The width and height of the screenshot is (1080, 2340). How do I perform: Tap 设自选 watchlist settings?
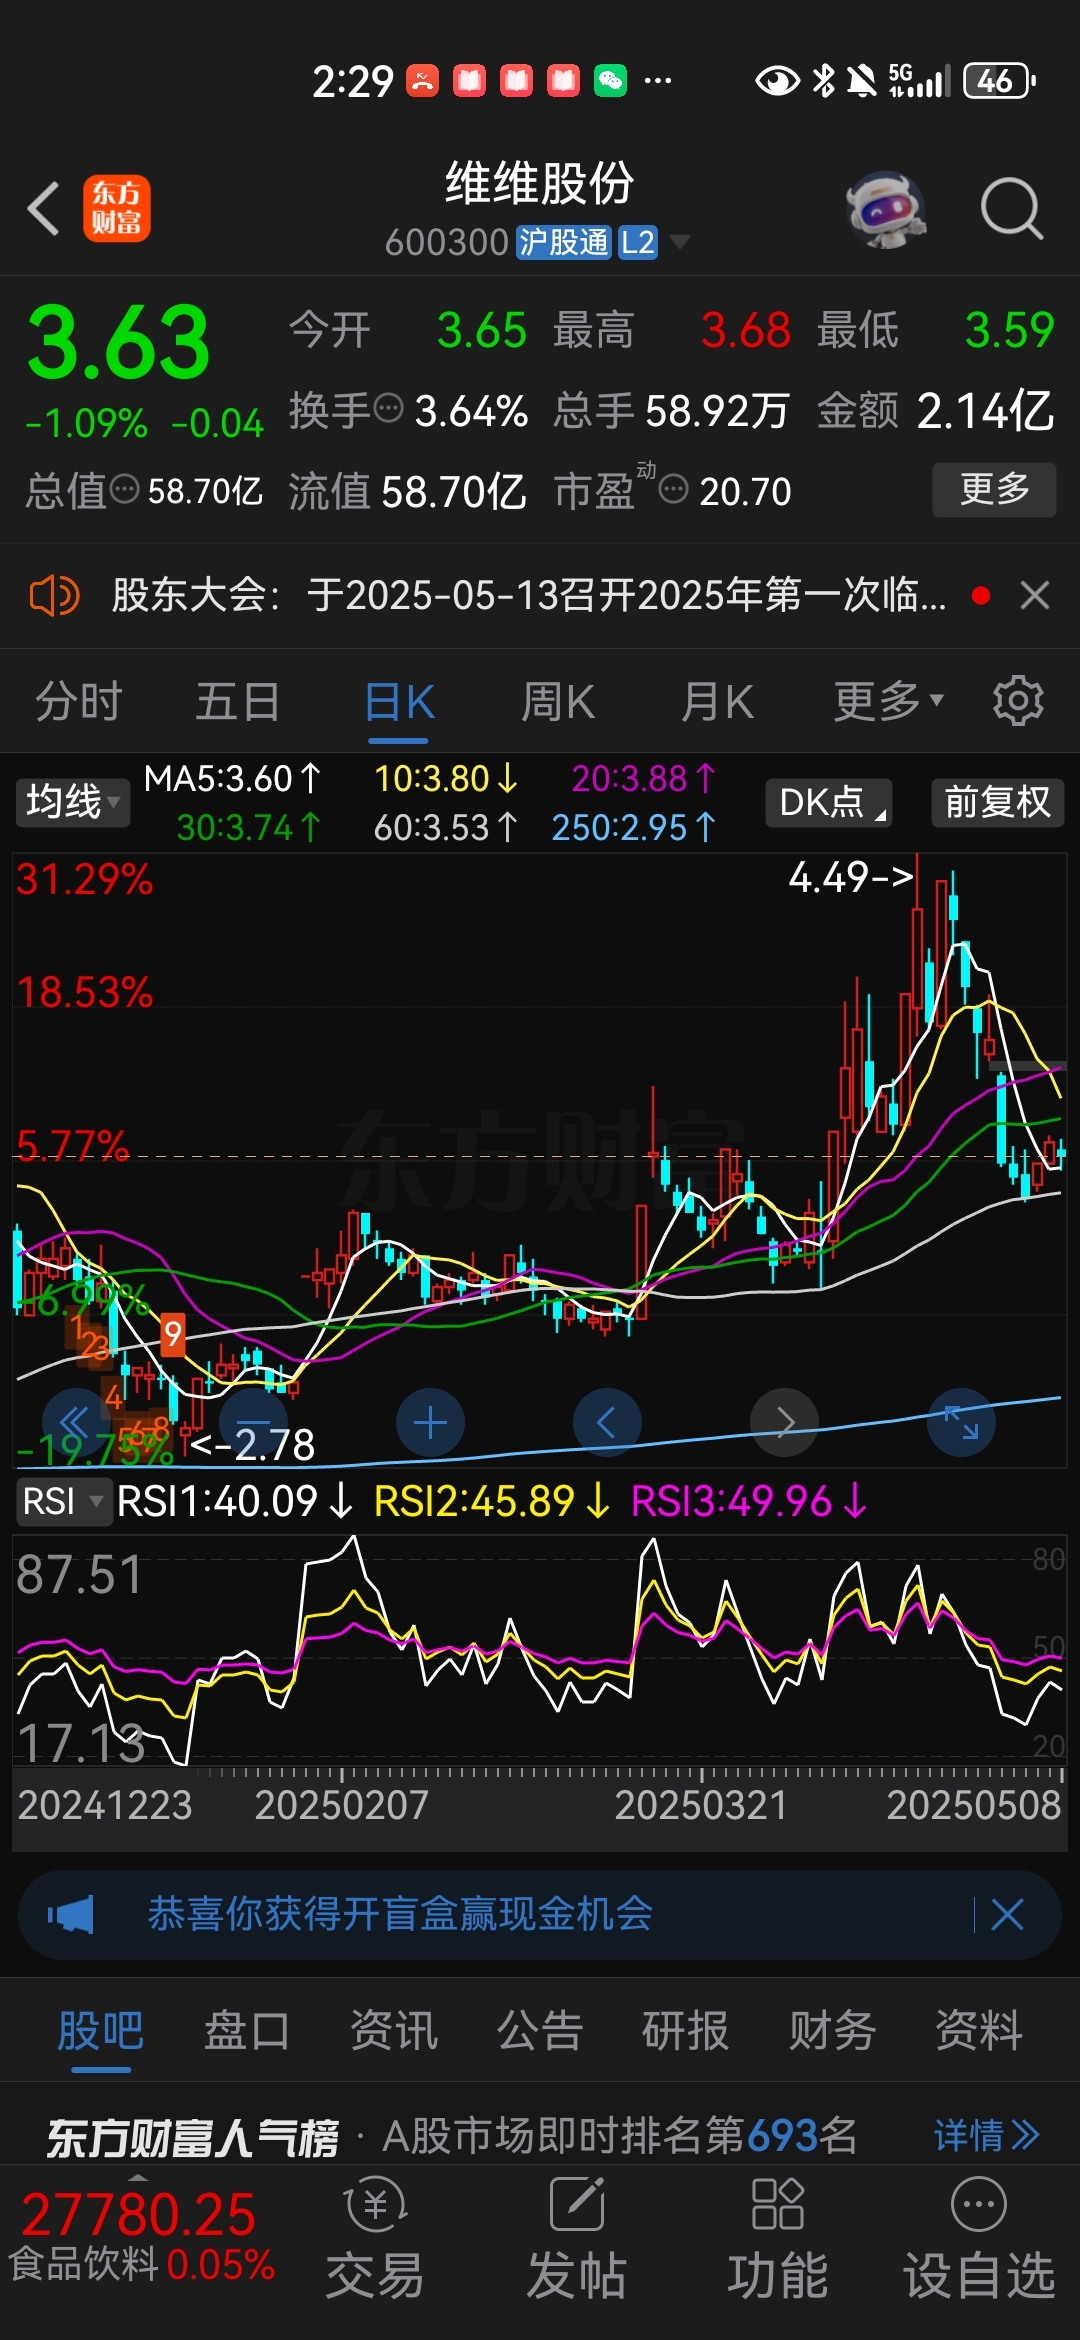point(979,2239)
